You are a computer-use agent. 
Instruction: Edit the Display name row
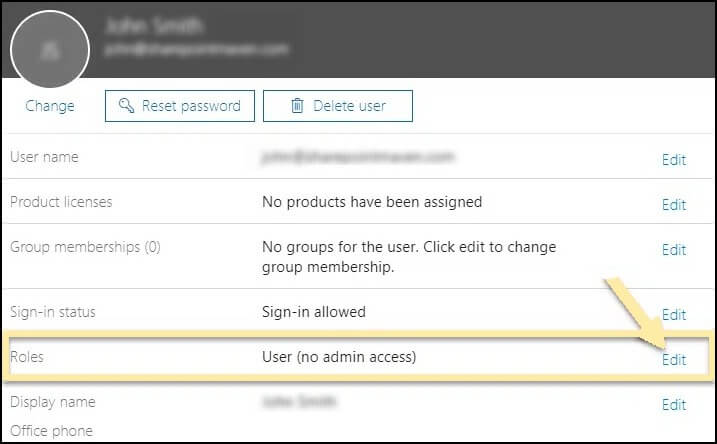coord(674,404)
